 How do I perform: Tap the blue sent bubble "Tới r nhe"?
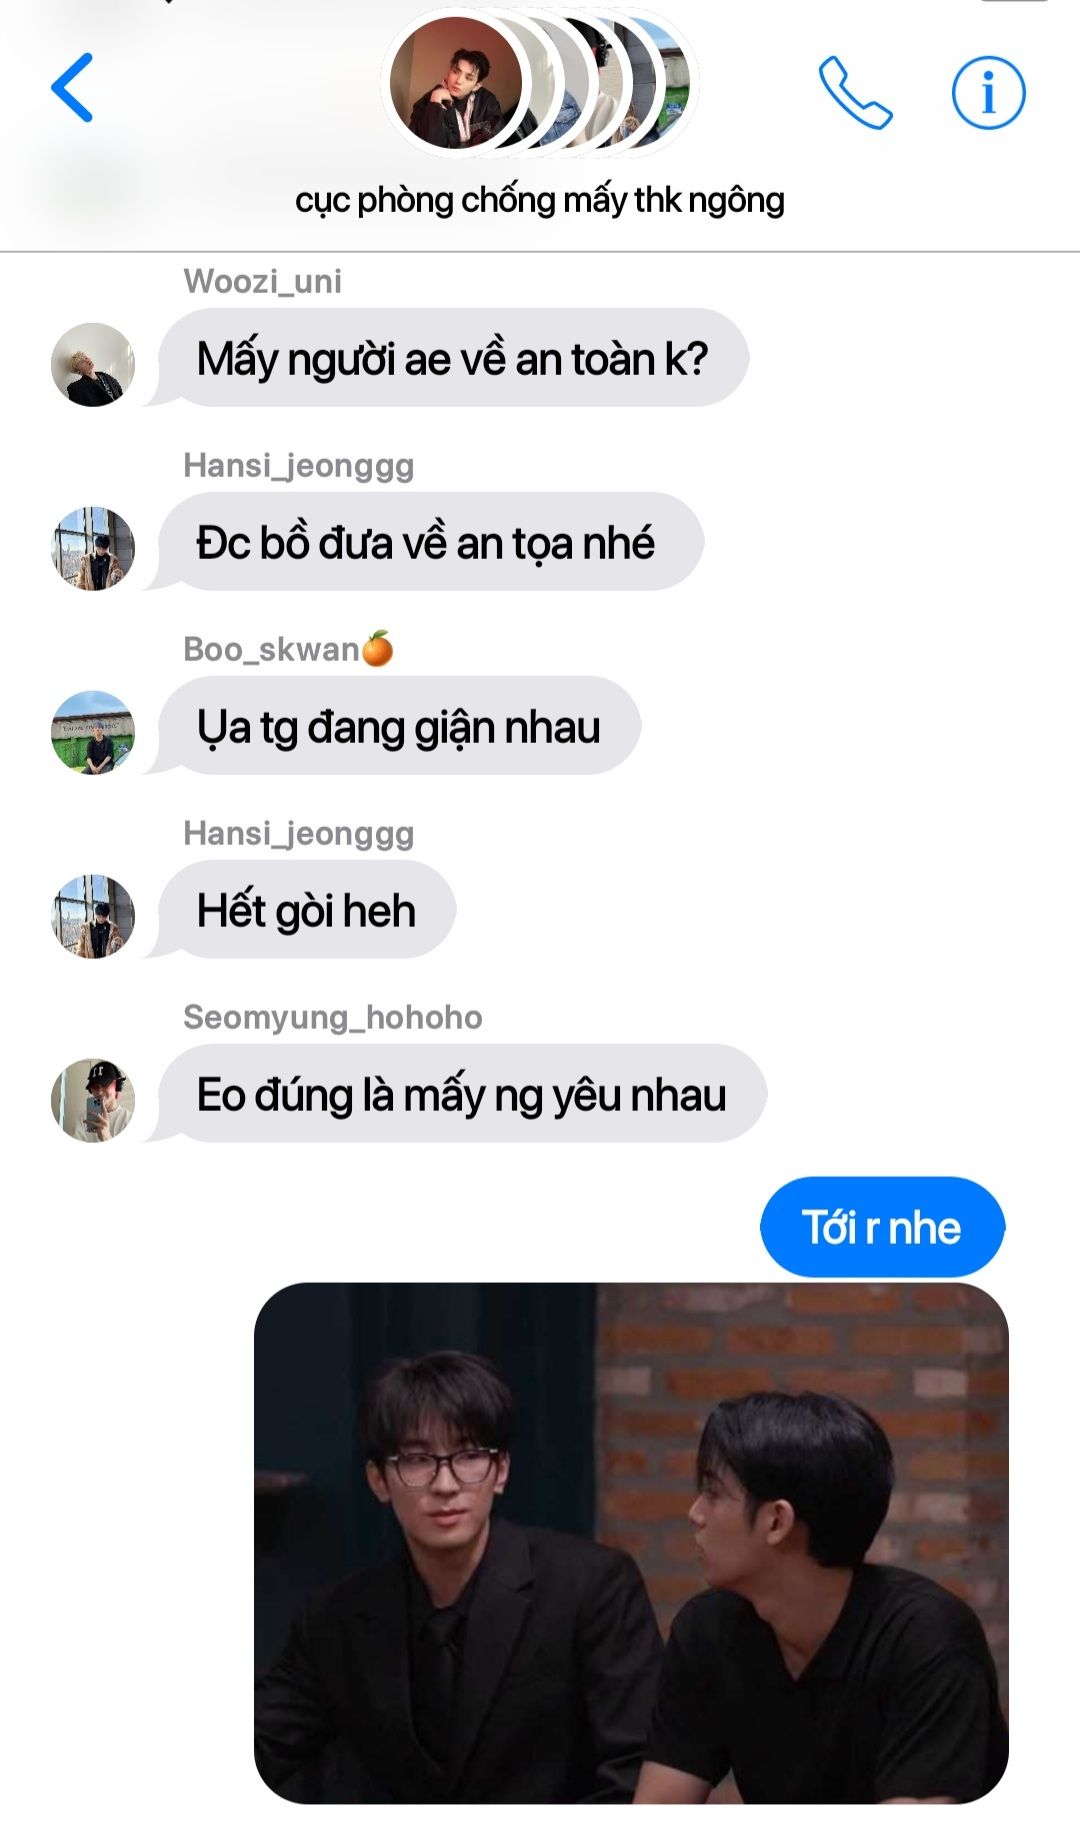882,1227
